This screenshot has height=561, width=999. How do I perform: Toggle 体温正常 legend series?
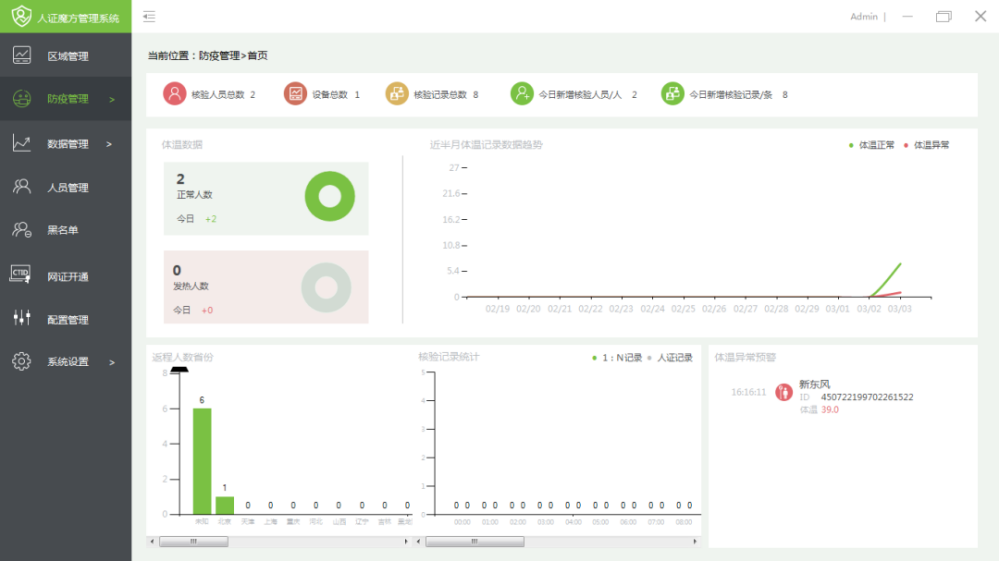point(872,145)
